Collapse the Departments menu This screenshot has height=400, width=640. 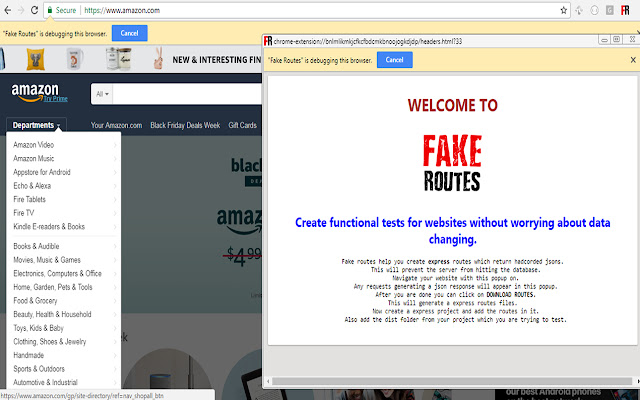pyautogui.click(x=36, y=125)
